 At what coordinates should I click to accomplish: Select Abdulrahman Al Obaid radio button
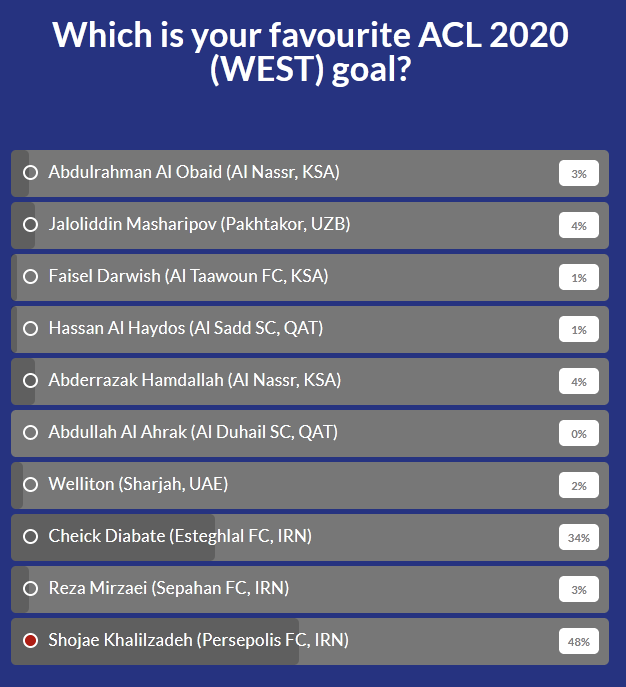(x=30, y=173)
